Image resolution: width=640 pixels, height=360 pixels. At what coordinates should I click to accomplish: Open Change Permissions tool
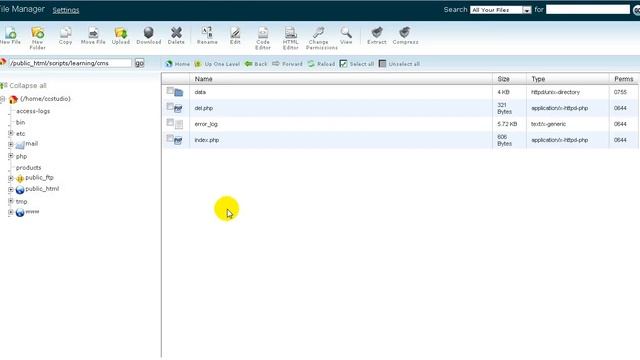(322, 38)
